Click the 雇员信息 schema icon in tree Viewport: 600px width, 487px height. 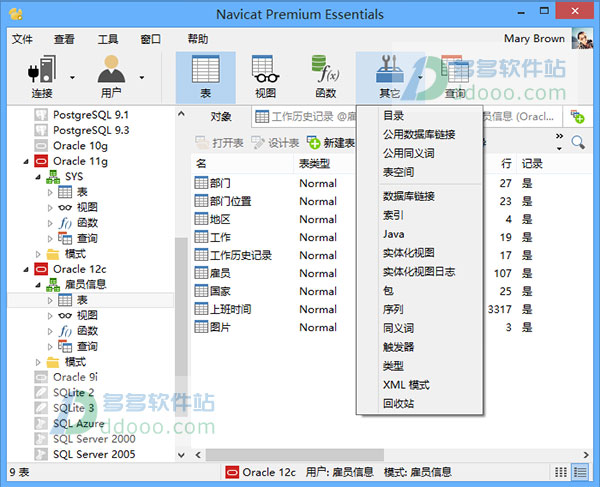point(53,285)
